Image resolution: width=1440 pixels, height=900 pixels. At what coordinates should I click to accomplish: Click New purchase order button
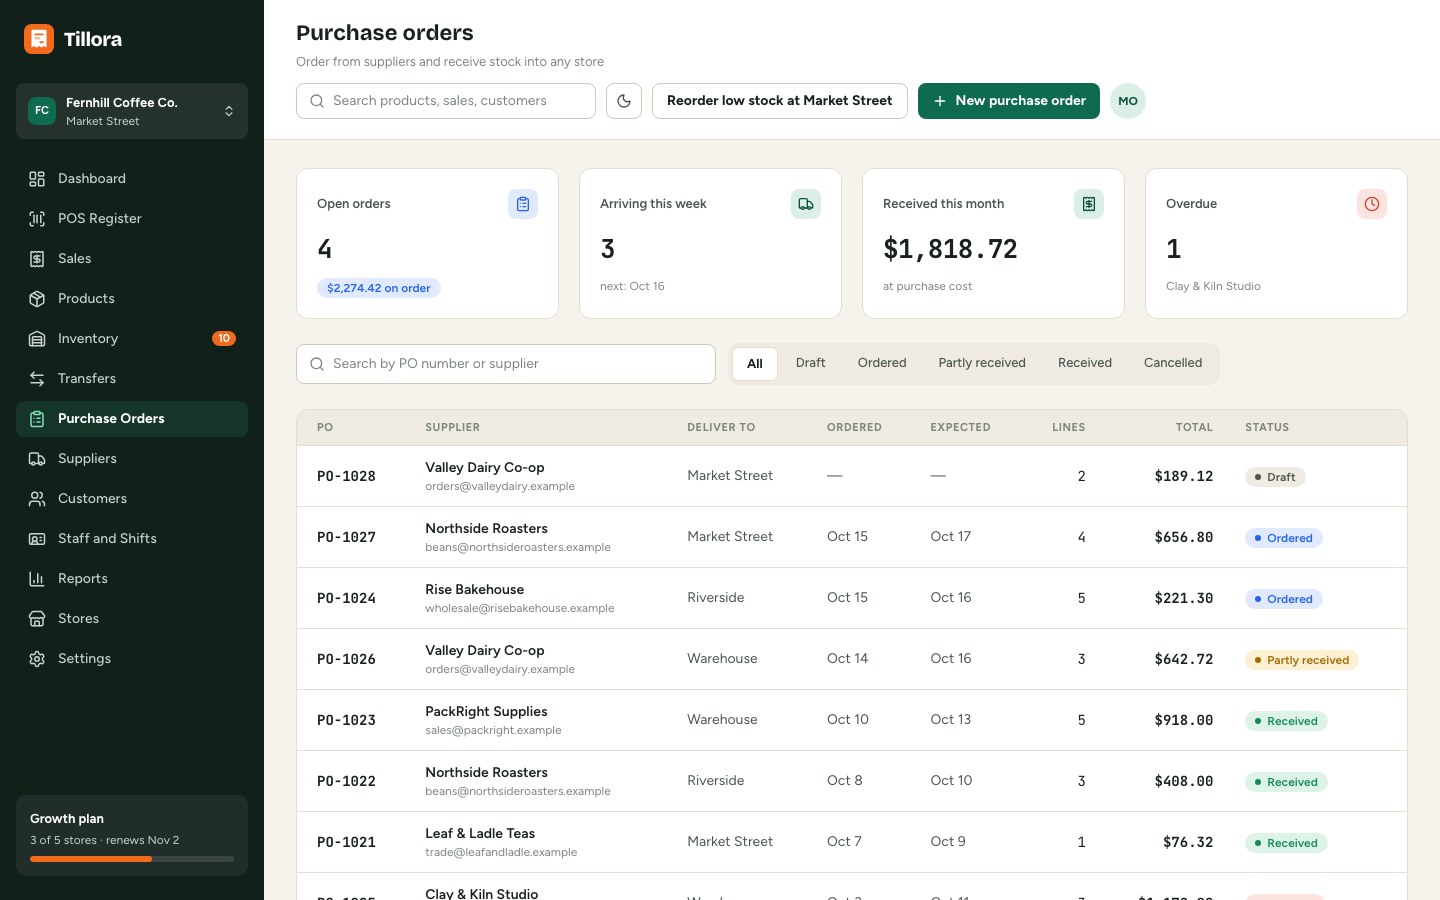(x=1009, y=101)
